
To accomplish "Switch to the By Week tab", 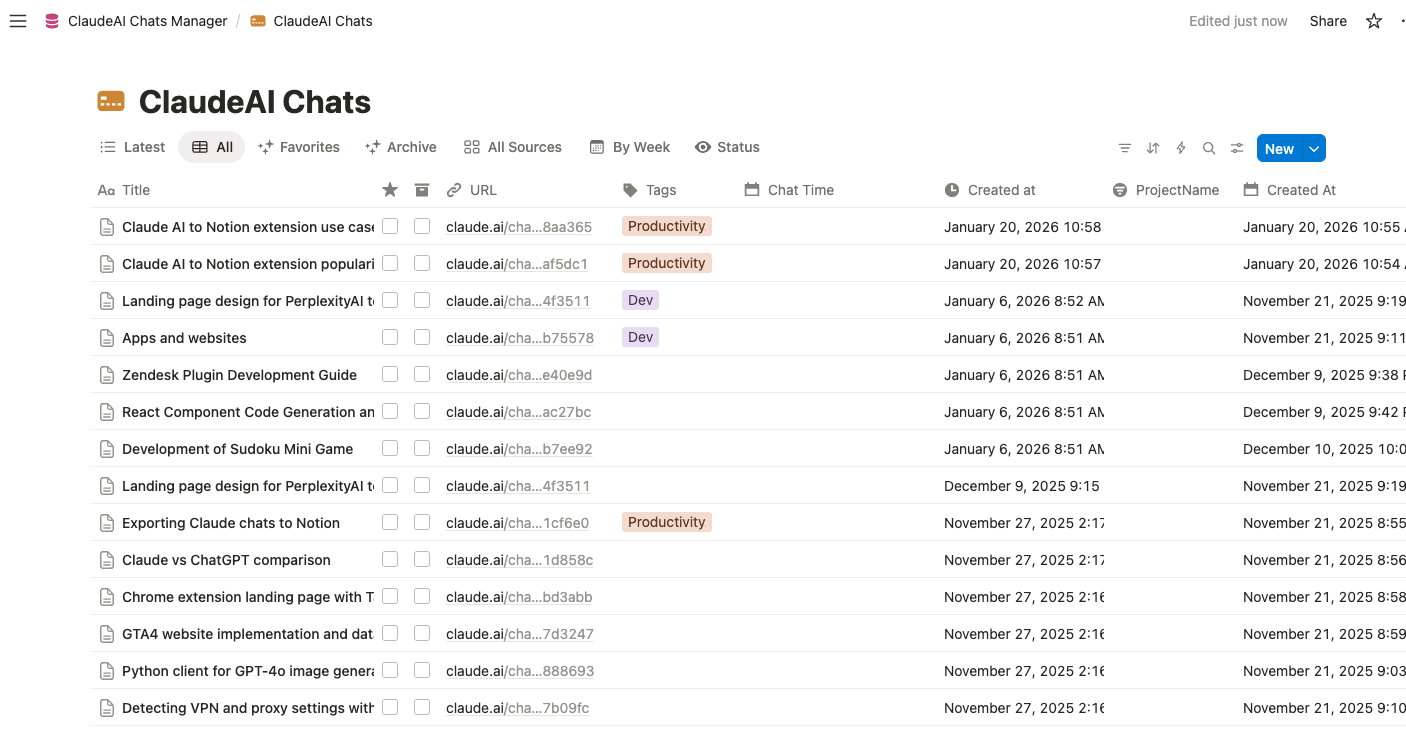I will click(x=630, y=147).
